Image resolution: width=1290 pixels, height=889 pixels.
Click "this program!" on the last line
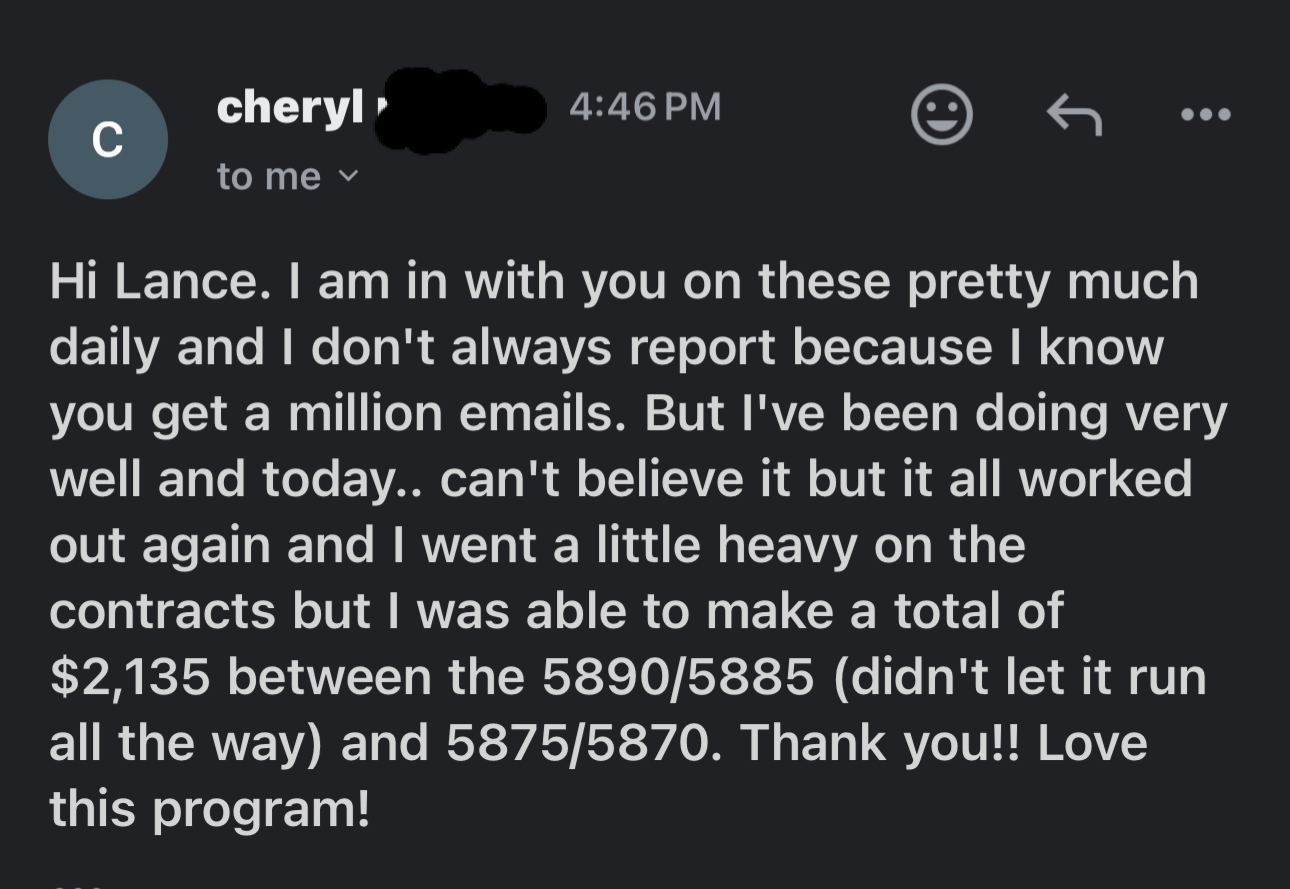click(x=210, y=809)
